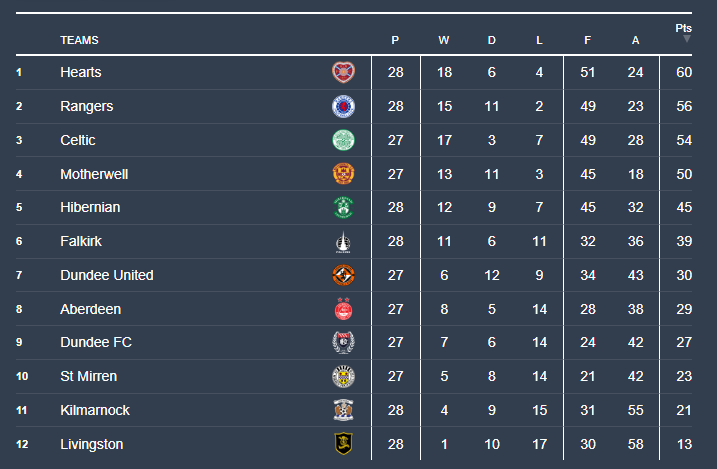Click the Hibernian club crest icon

pos(343,208)
